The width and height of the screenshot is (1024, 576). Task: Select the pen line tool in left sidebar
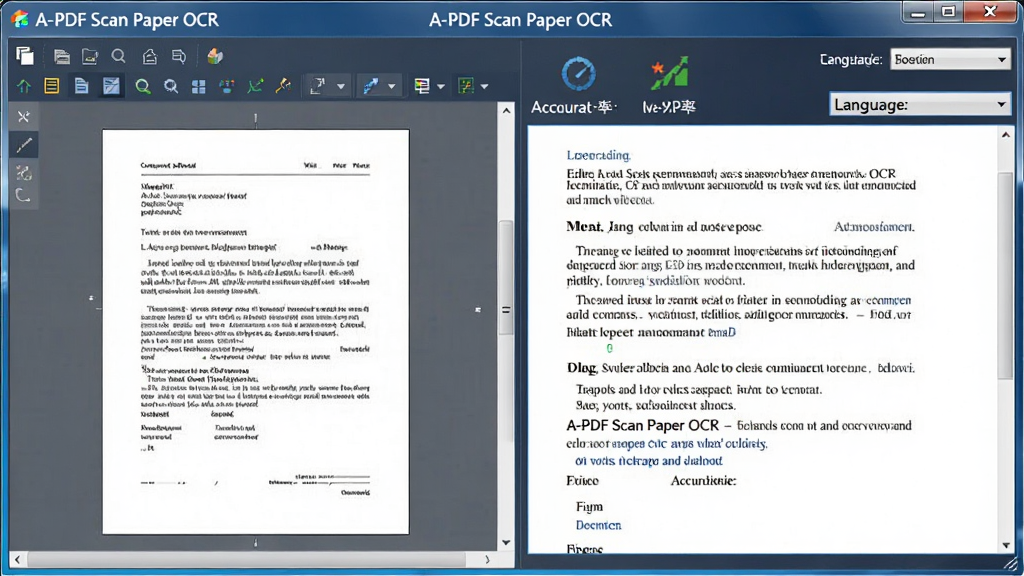(24, 145)
